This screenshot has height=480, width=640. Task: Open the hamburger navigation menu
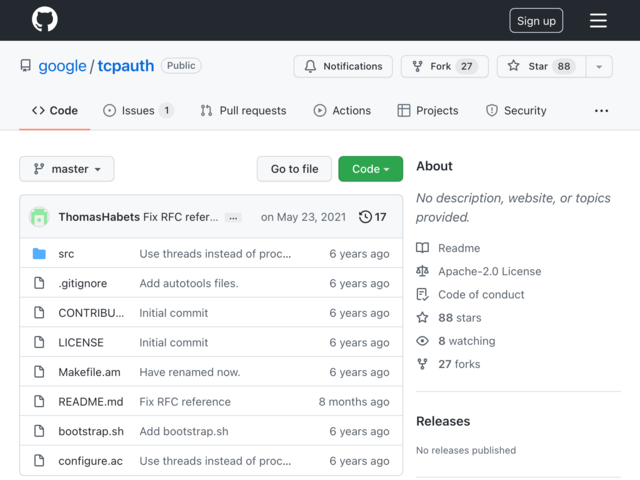coord(598,20)
